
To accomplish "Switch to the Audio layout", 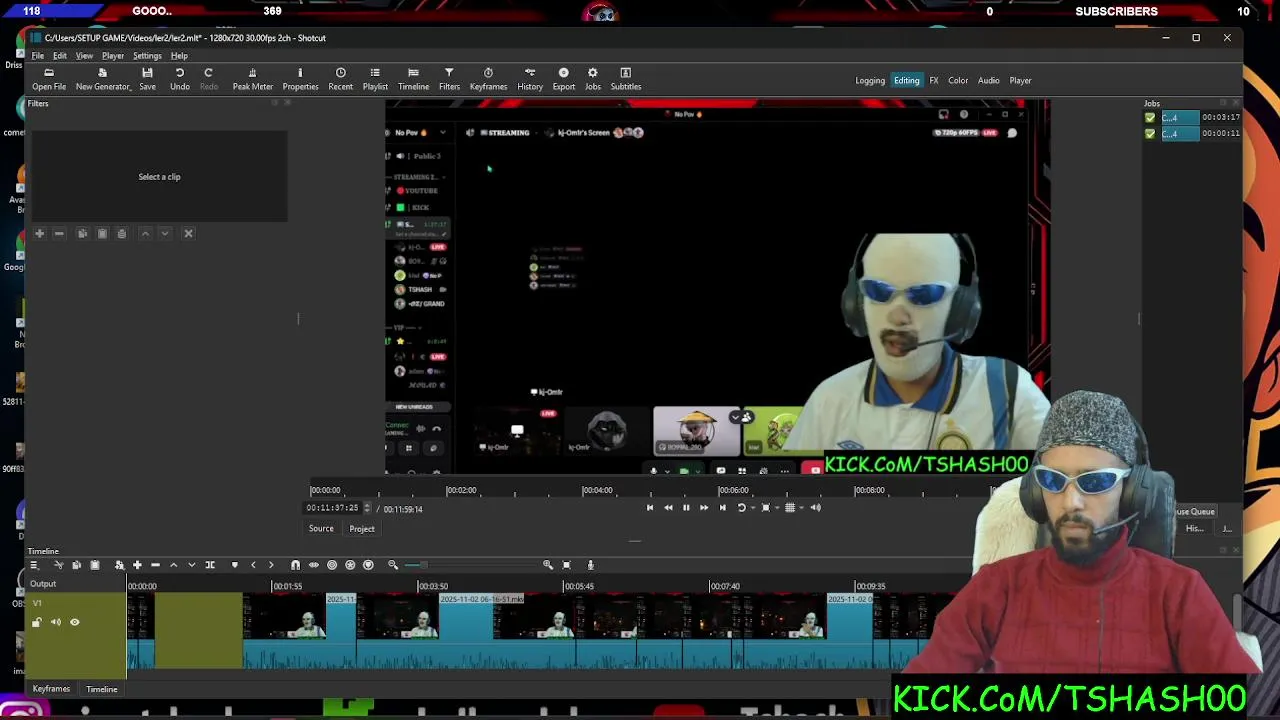I will click(989, 81).
